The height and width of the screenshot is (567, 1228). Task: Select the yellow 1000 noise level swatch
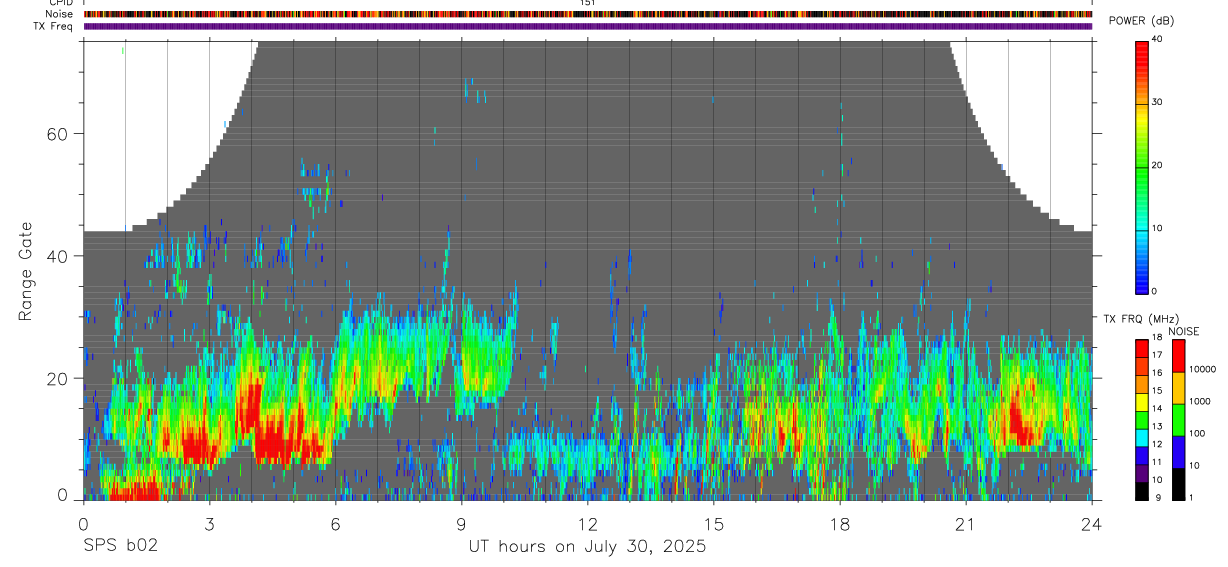click(1178, 388)
